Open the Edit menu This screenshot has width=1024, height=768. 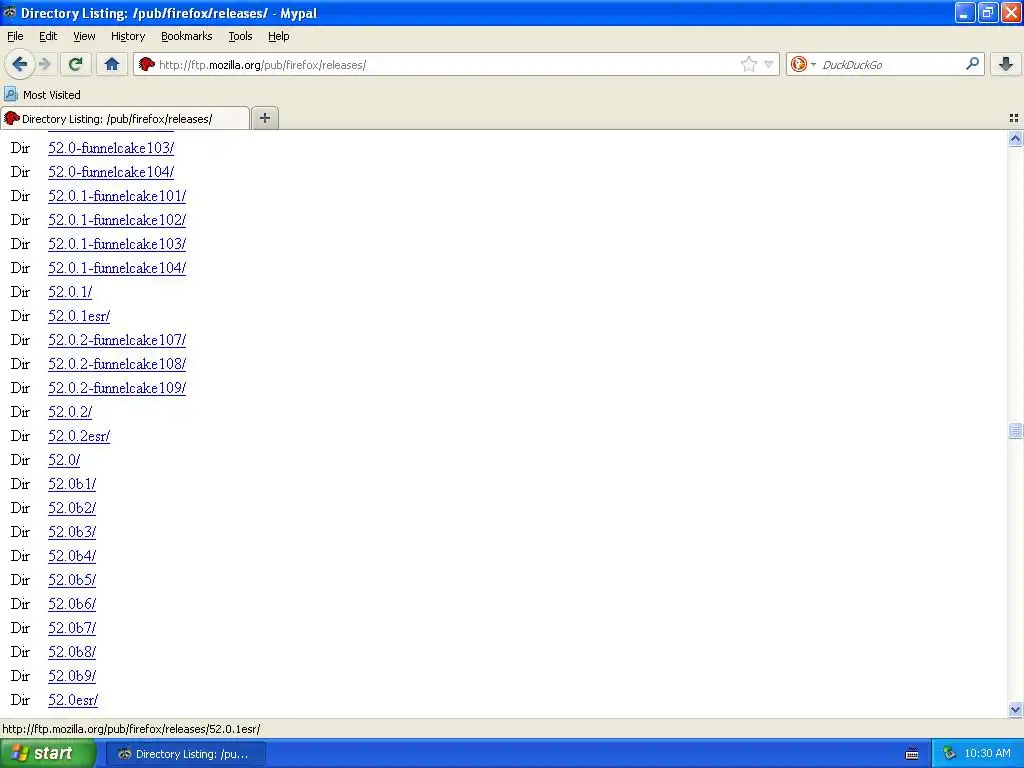coord(48,36)
